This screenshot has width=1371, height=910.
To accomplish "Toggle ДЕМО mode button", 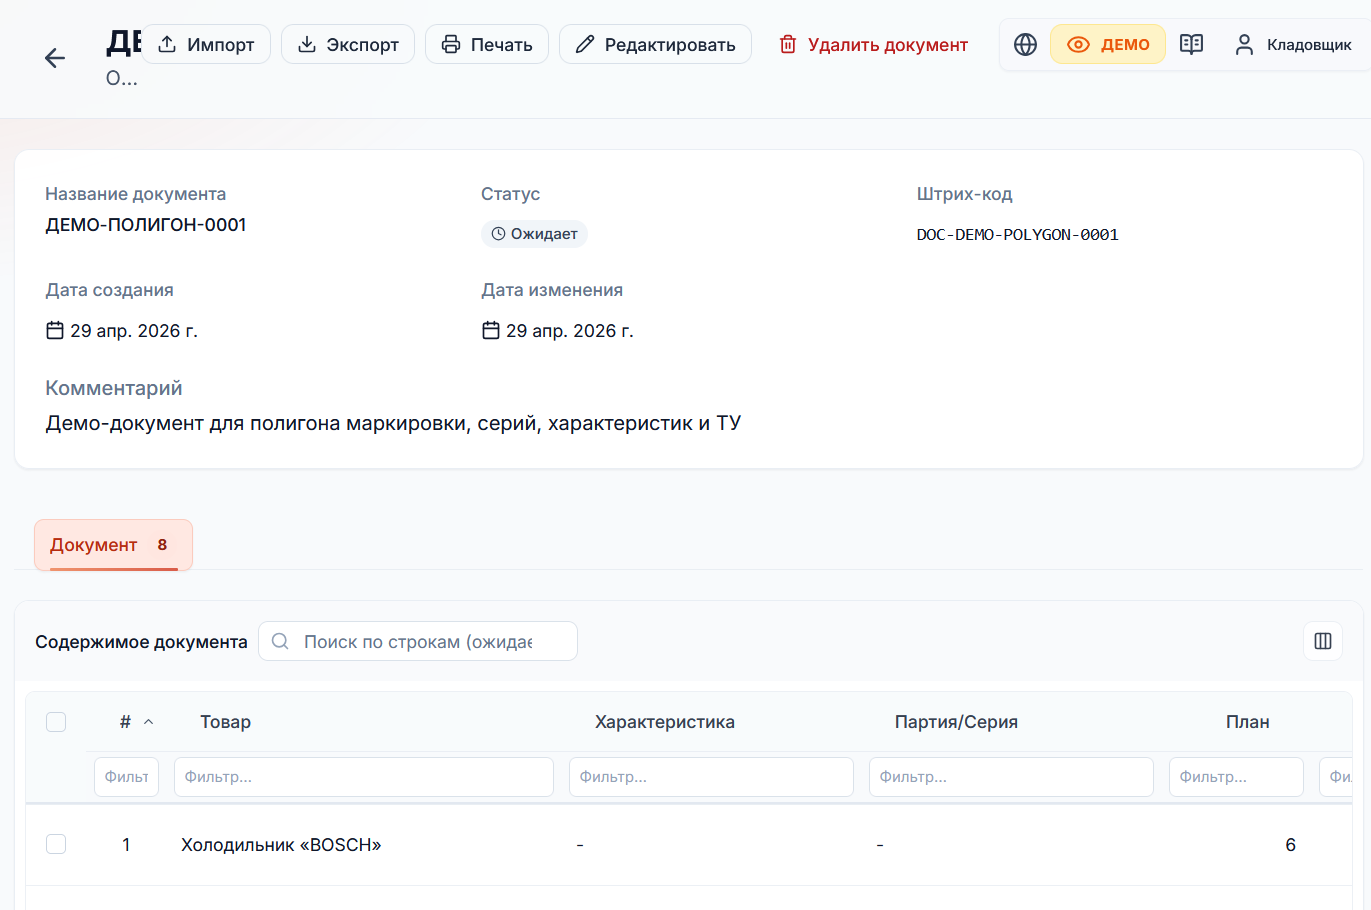I will 1108,44.
